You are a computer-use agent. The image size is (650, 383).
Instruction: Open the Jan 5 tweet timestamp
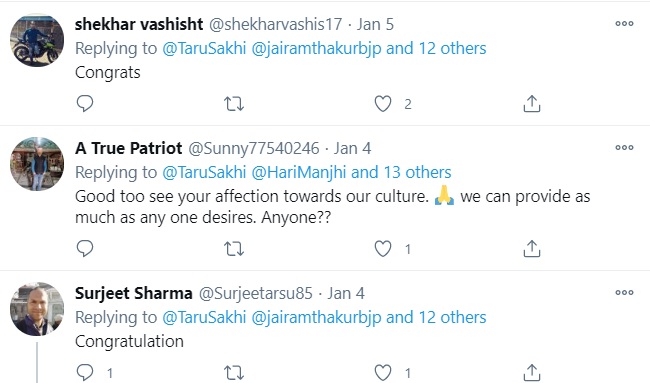point(375,24)
